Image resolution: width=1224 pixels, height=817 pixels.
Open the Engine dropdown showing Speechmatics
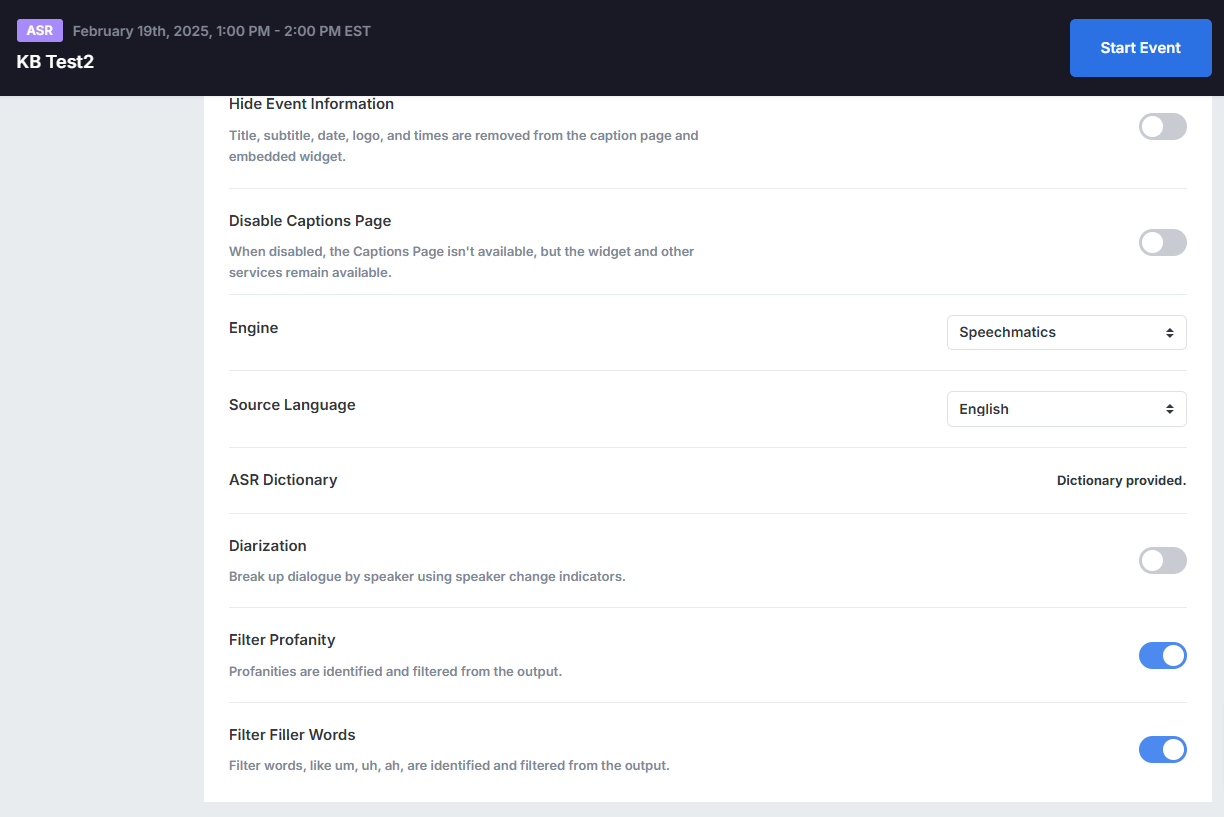pos(1066,332)
